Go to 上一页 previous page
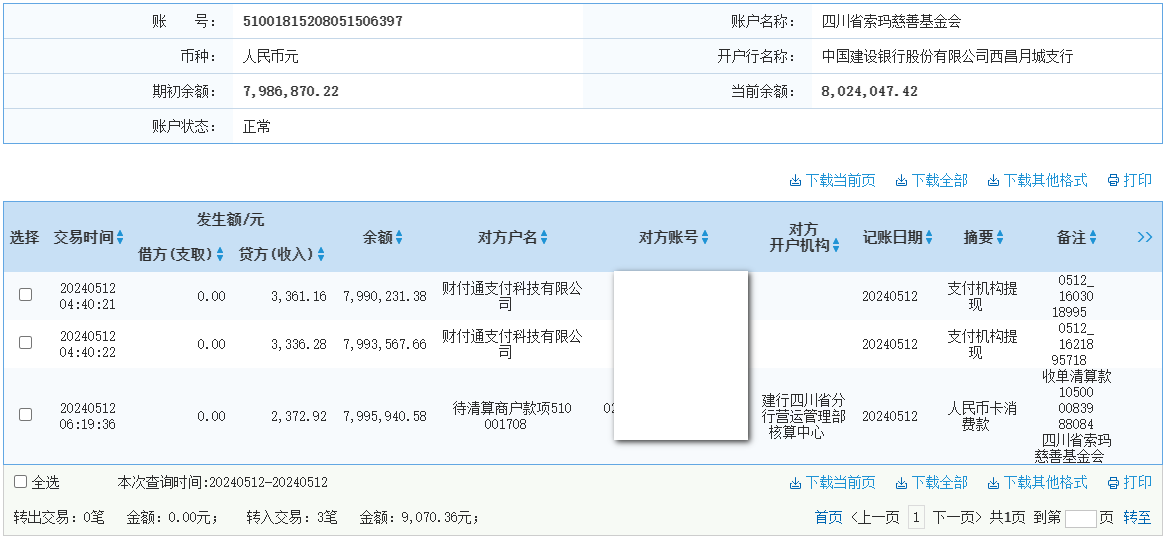Viewport: 1166px width, 536px height. (x=875, y=517)
